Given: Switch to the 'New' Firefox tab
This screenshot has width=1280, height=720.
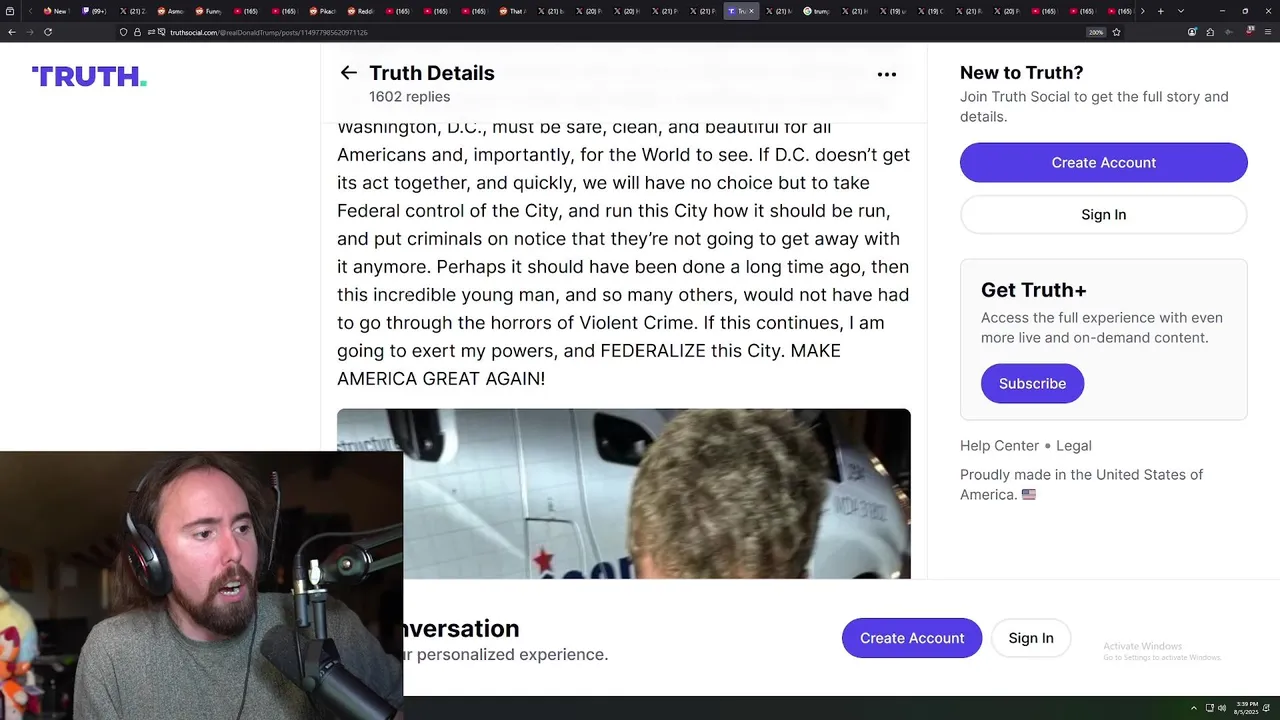Looking at the screenshot, I should (x=54, y=11).
